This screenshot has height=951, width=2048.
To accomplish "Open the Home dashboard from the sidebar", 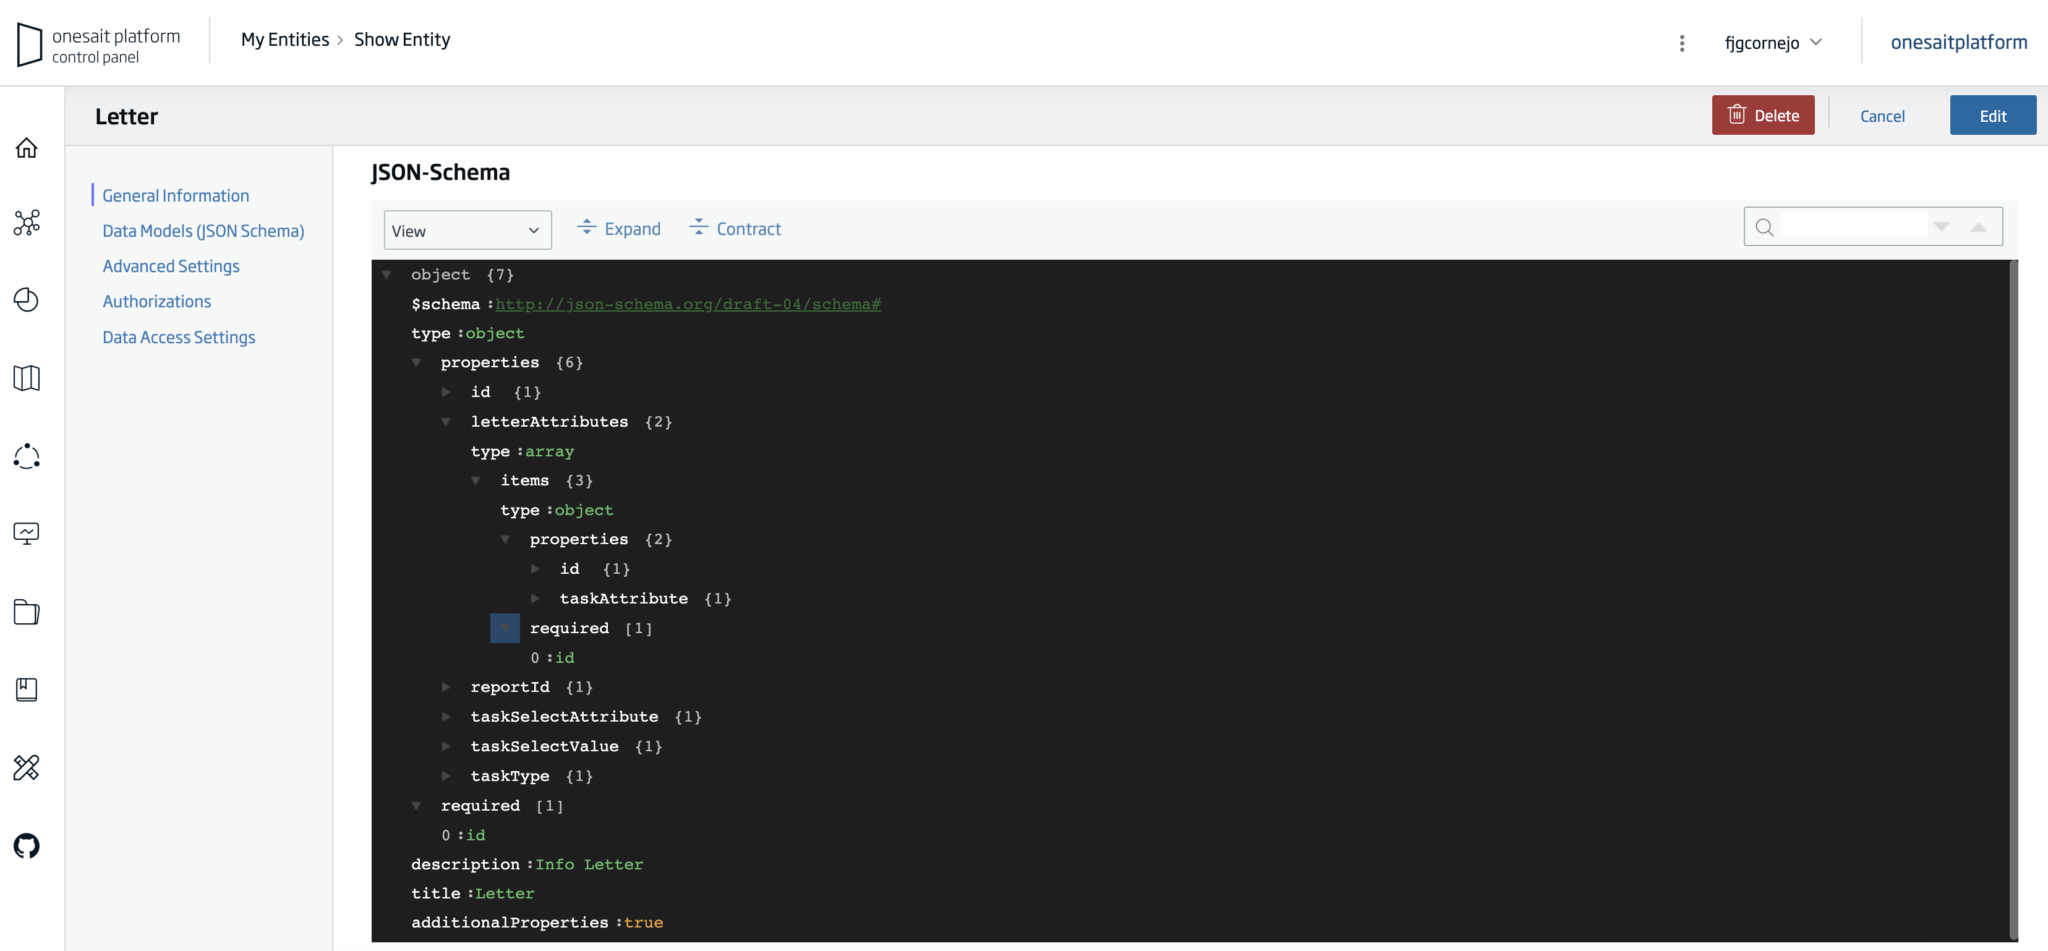I will coord(27,147).
